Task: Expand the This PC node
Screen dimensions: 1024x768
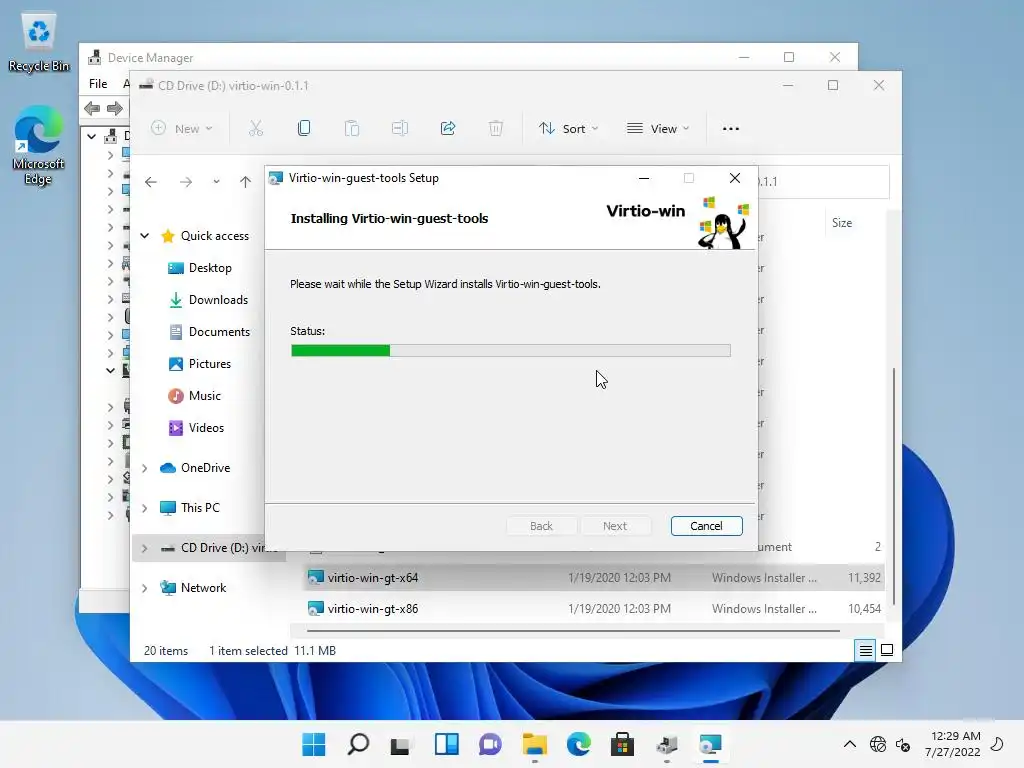Action: (x=145, y=508)
